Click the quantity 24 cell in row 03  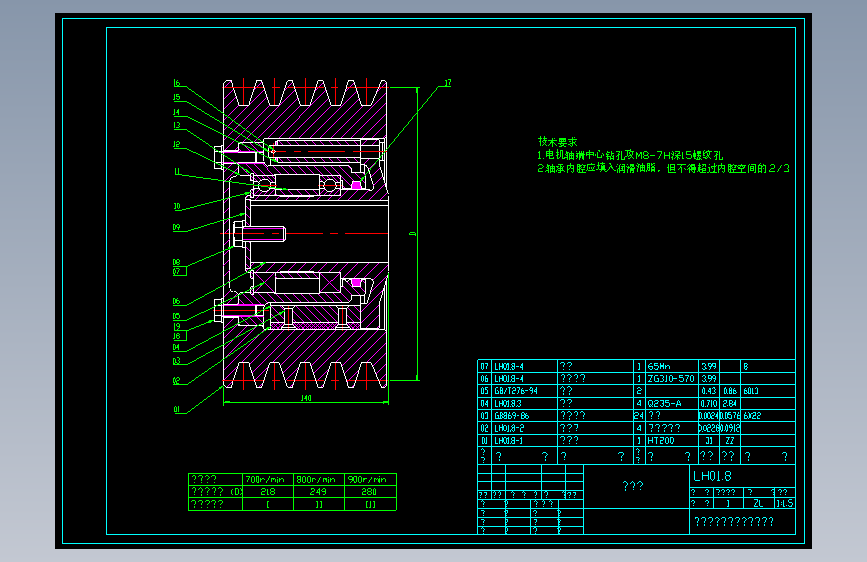point(639,415)
